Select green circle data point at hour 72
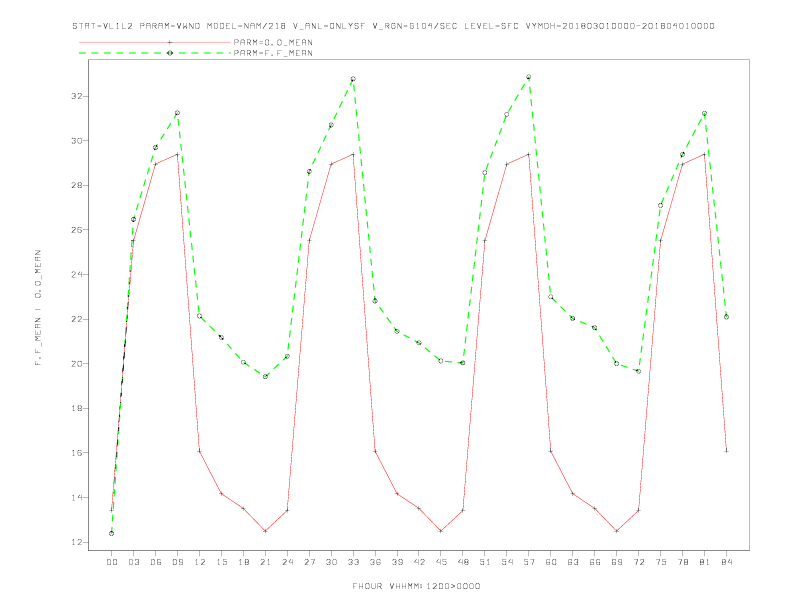The width and height of the screenshot is (792, 612). click(x=638, y=371)
